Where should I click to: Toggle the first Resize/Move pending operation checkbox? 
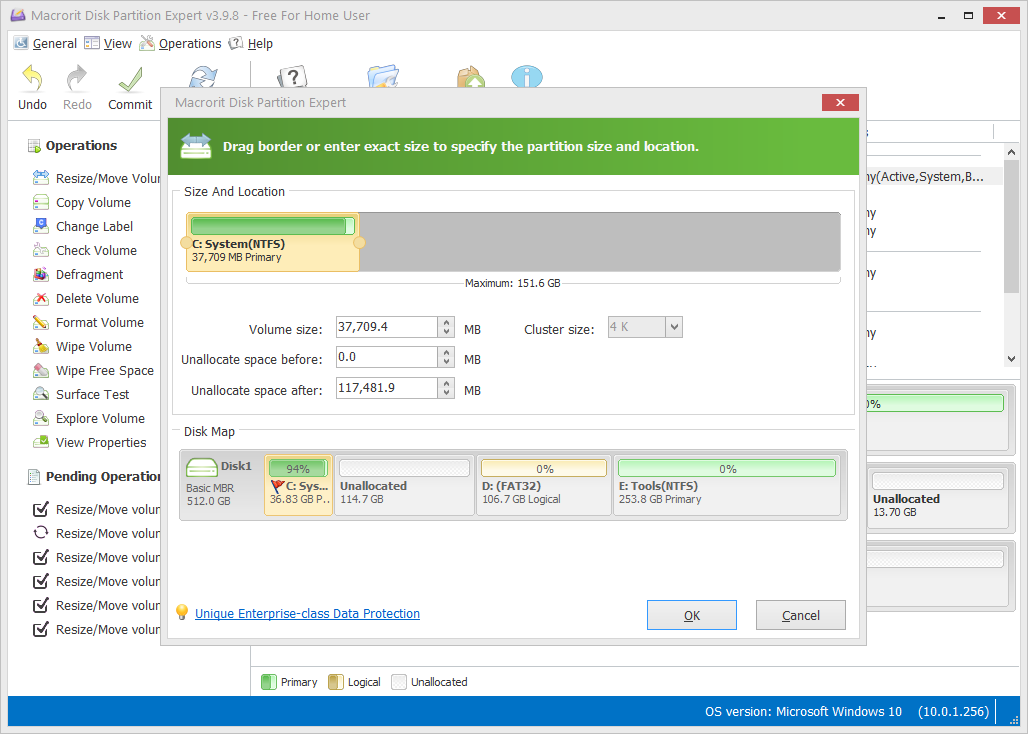coord(41,509)
